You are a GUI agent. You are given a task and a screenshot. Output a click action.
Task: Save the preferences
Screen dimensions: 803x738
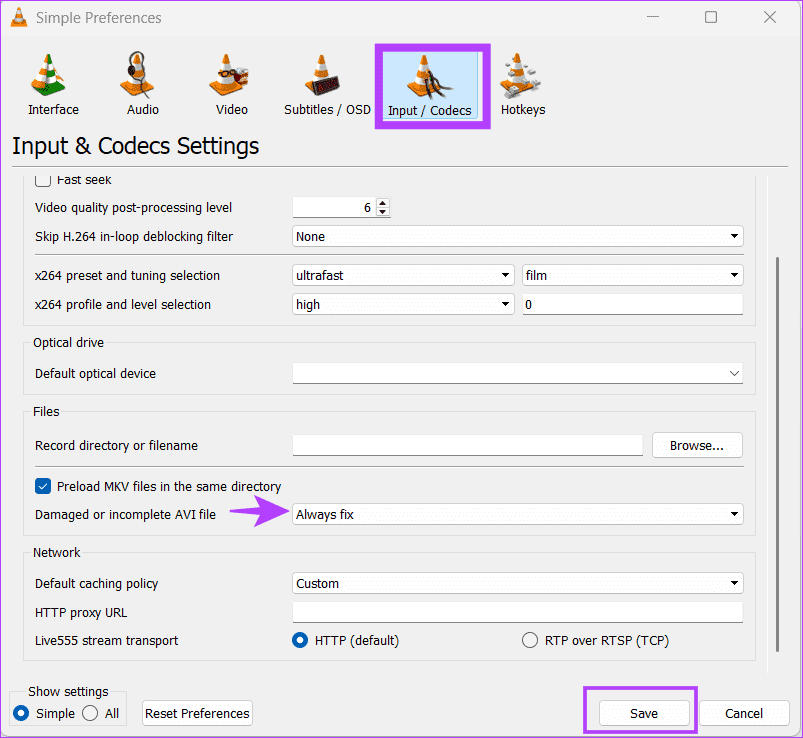point(644,713)
